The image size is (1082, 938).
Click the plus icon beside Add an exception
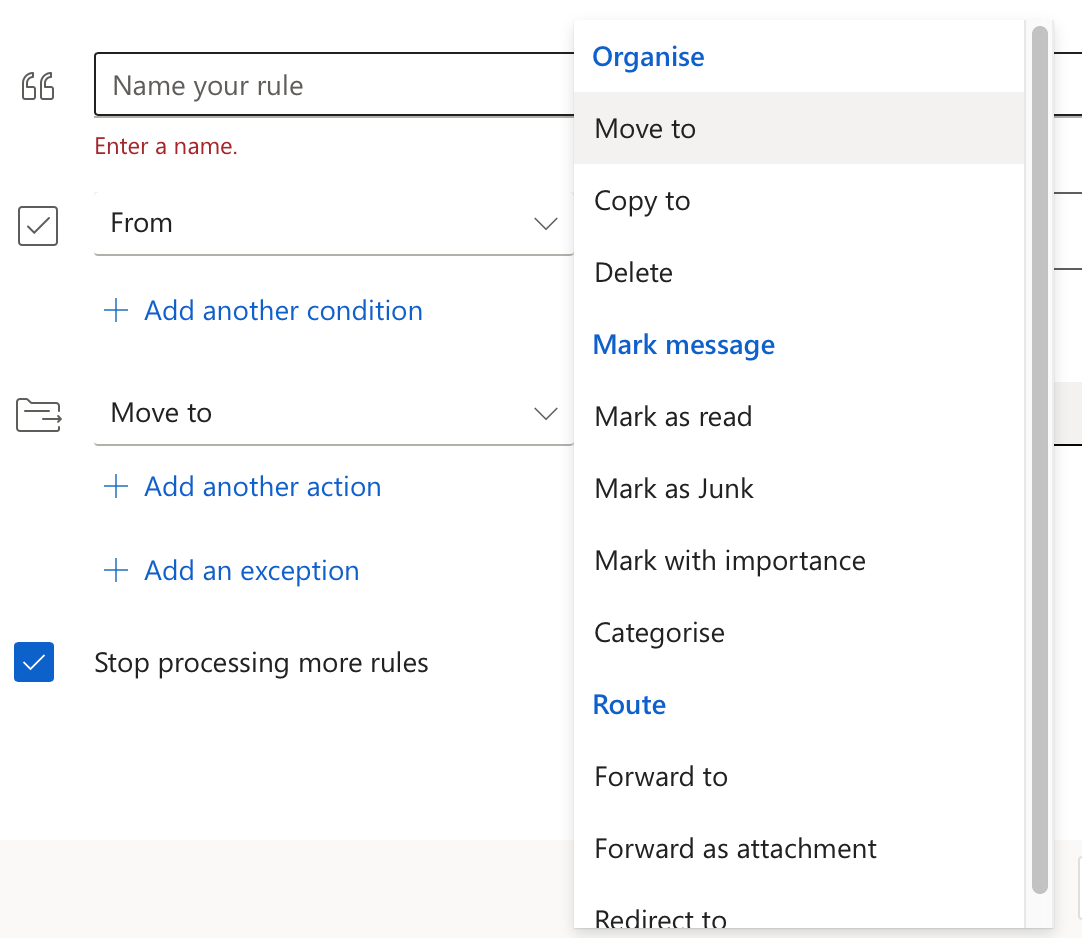coord(116,571)
